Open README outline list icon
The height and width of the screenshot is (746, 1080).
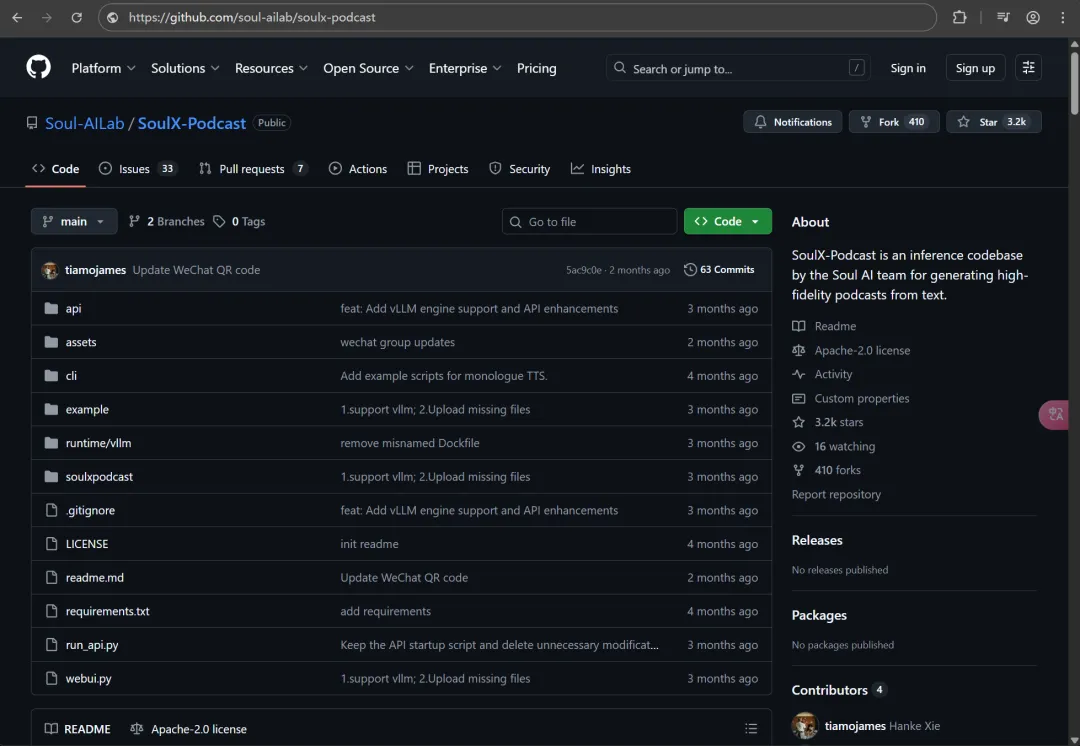(751, 728)
